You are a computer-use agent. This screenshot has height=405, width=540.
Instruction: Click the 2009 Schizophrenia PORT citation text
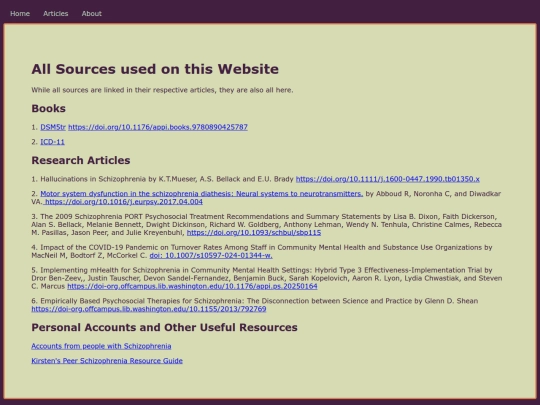coord(266,225)
